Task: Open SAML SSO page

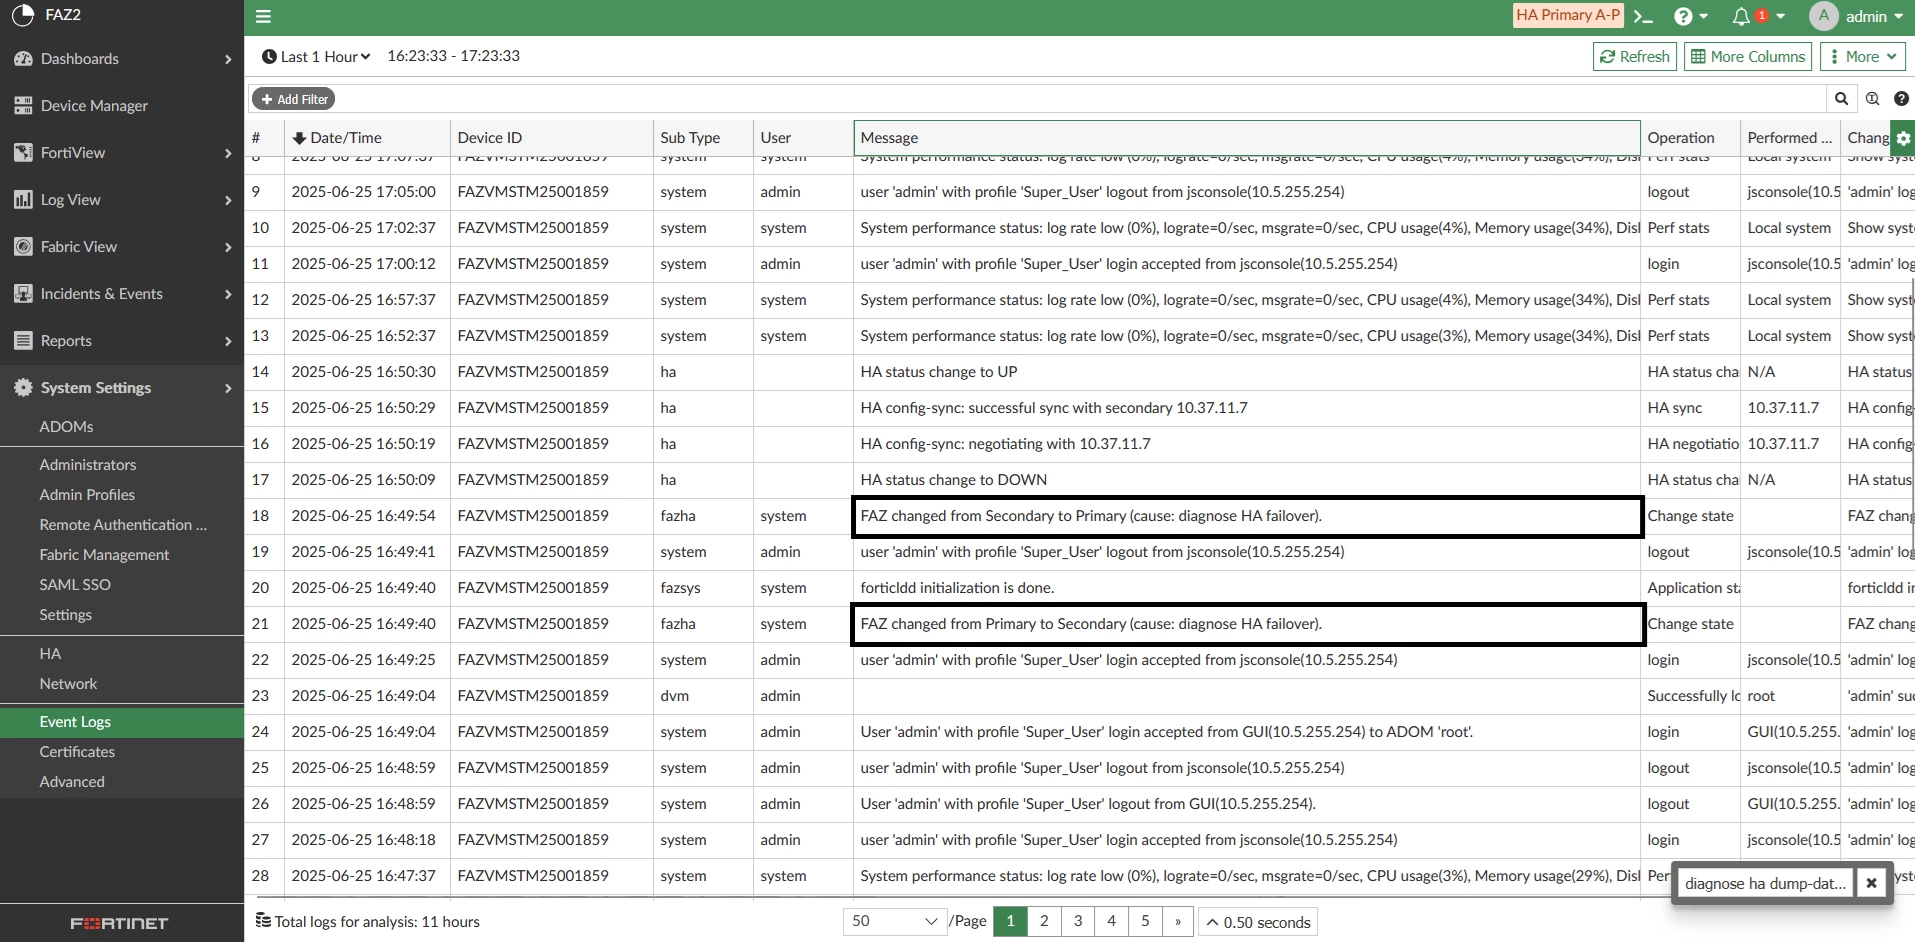Action: point(75,585)
